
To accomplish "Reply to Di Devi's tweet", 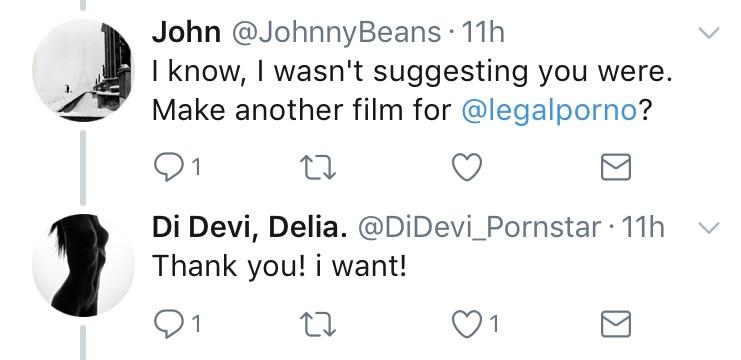I will tap(168, 324).
